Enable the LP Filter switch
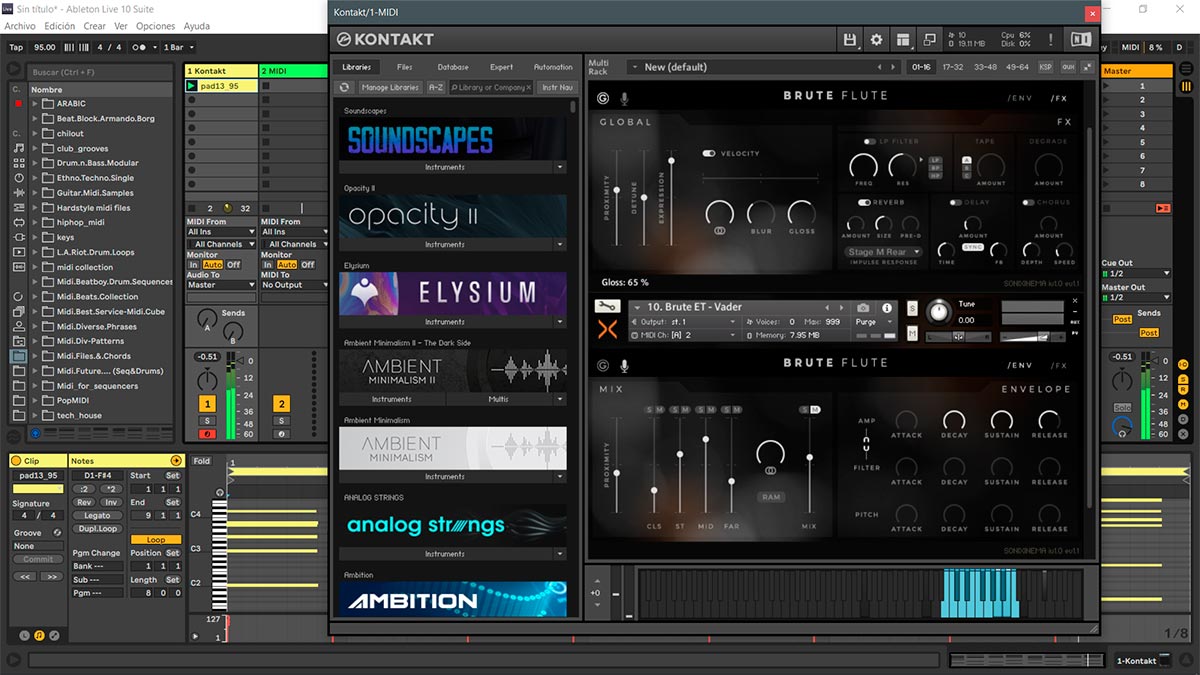 coord(869,142)
